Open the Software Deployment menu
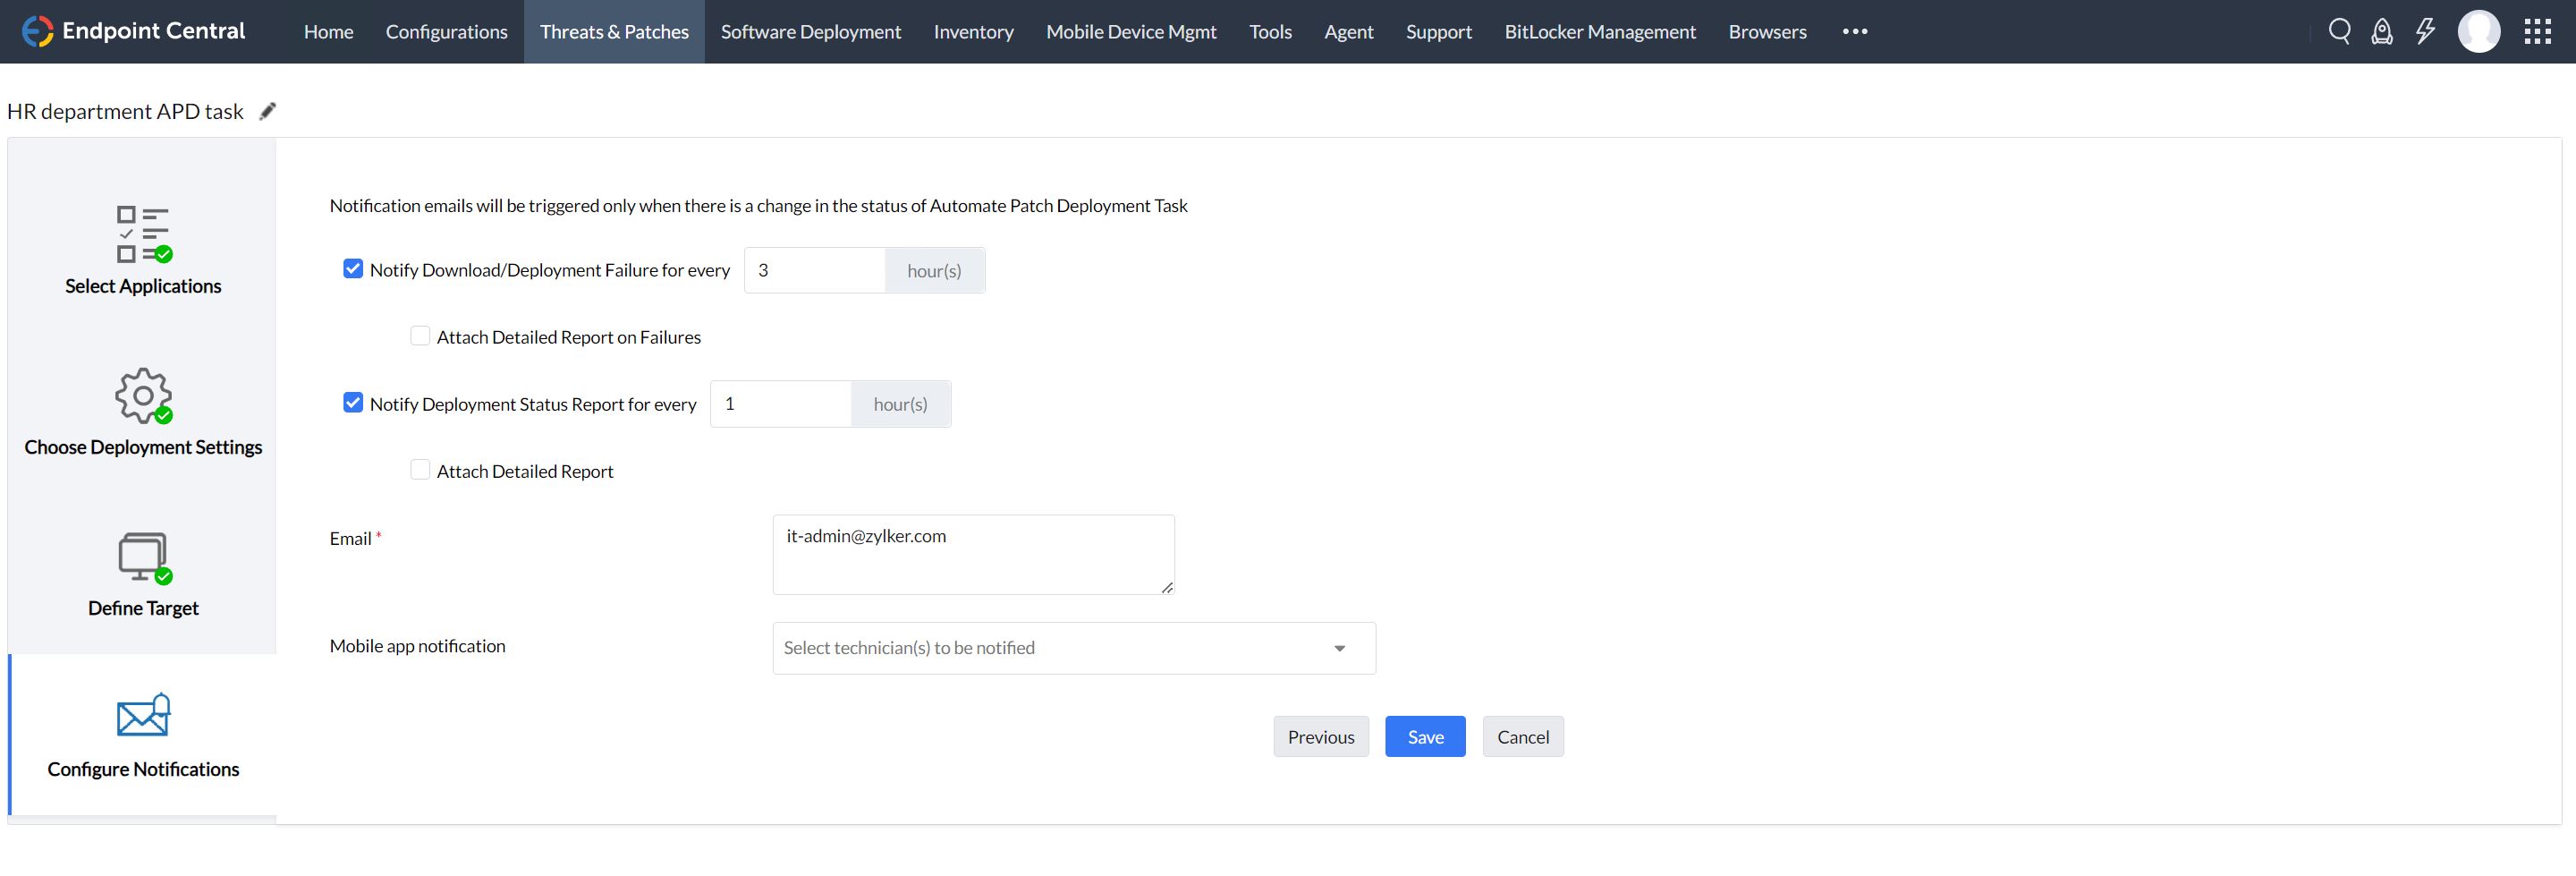This screenshot has height=876, width=2576. 810,32
